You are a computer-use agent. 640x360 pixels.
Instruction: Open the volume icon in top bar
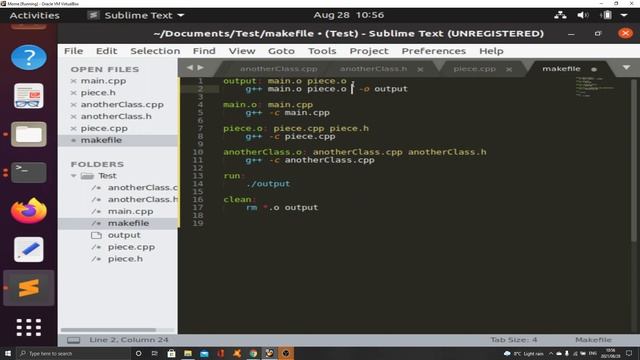pyautogui.click(x=582, y=15)
